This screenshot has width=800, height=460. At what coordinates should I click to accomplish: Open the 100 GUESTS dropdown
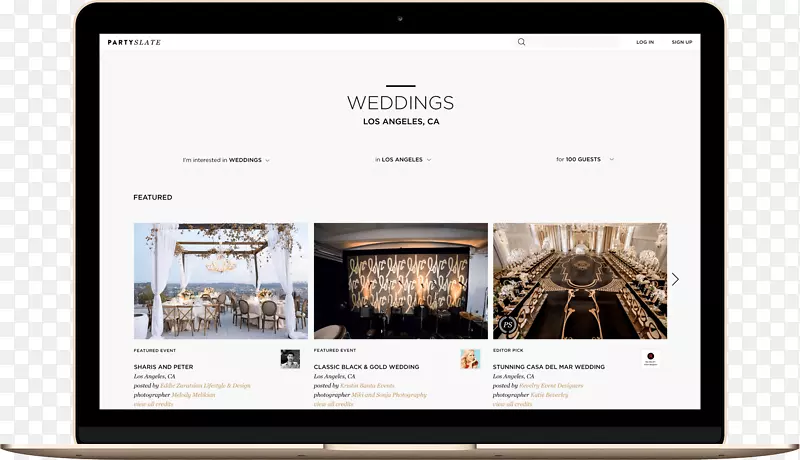tap(585, 159)
